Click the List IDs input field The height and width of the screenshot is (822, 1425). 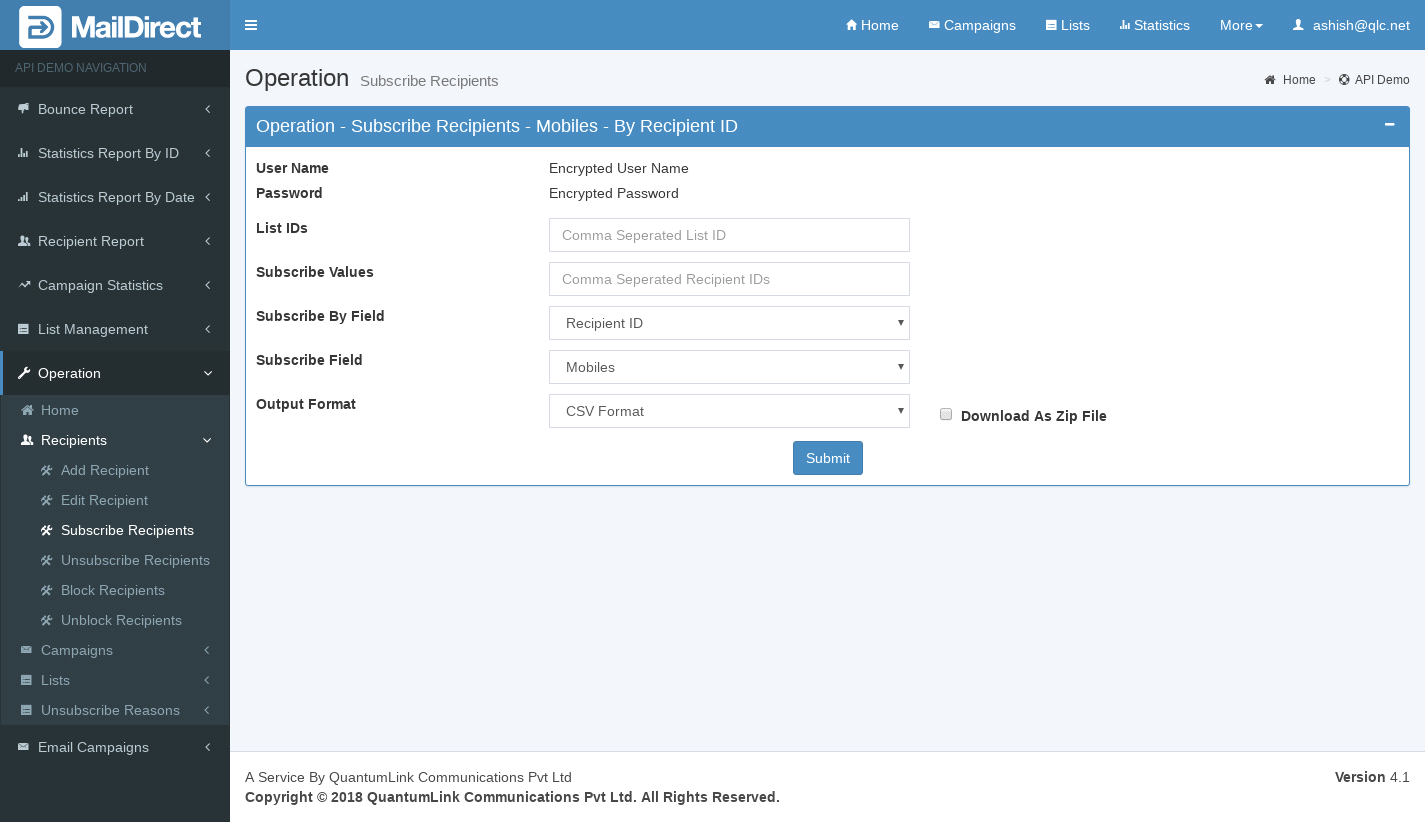click(x=729, y=235)
